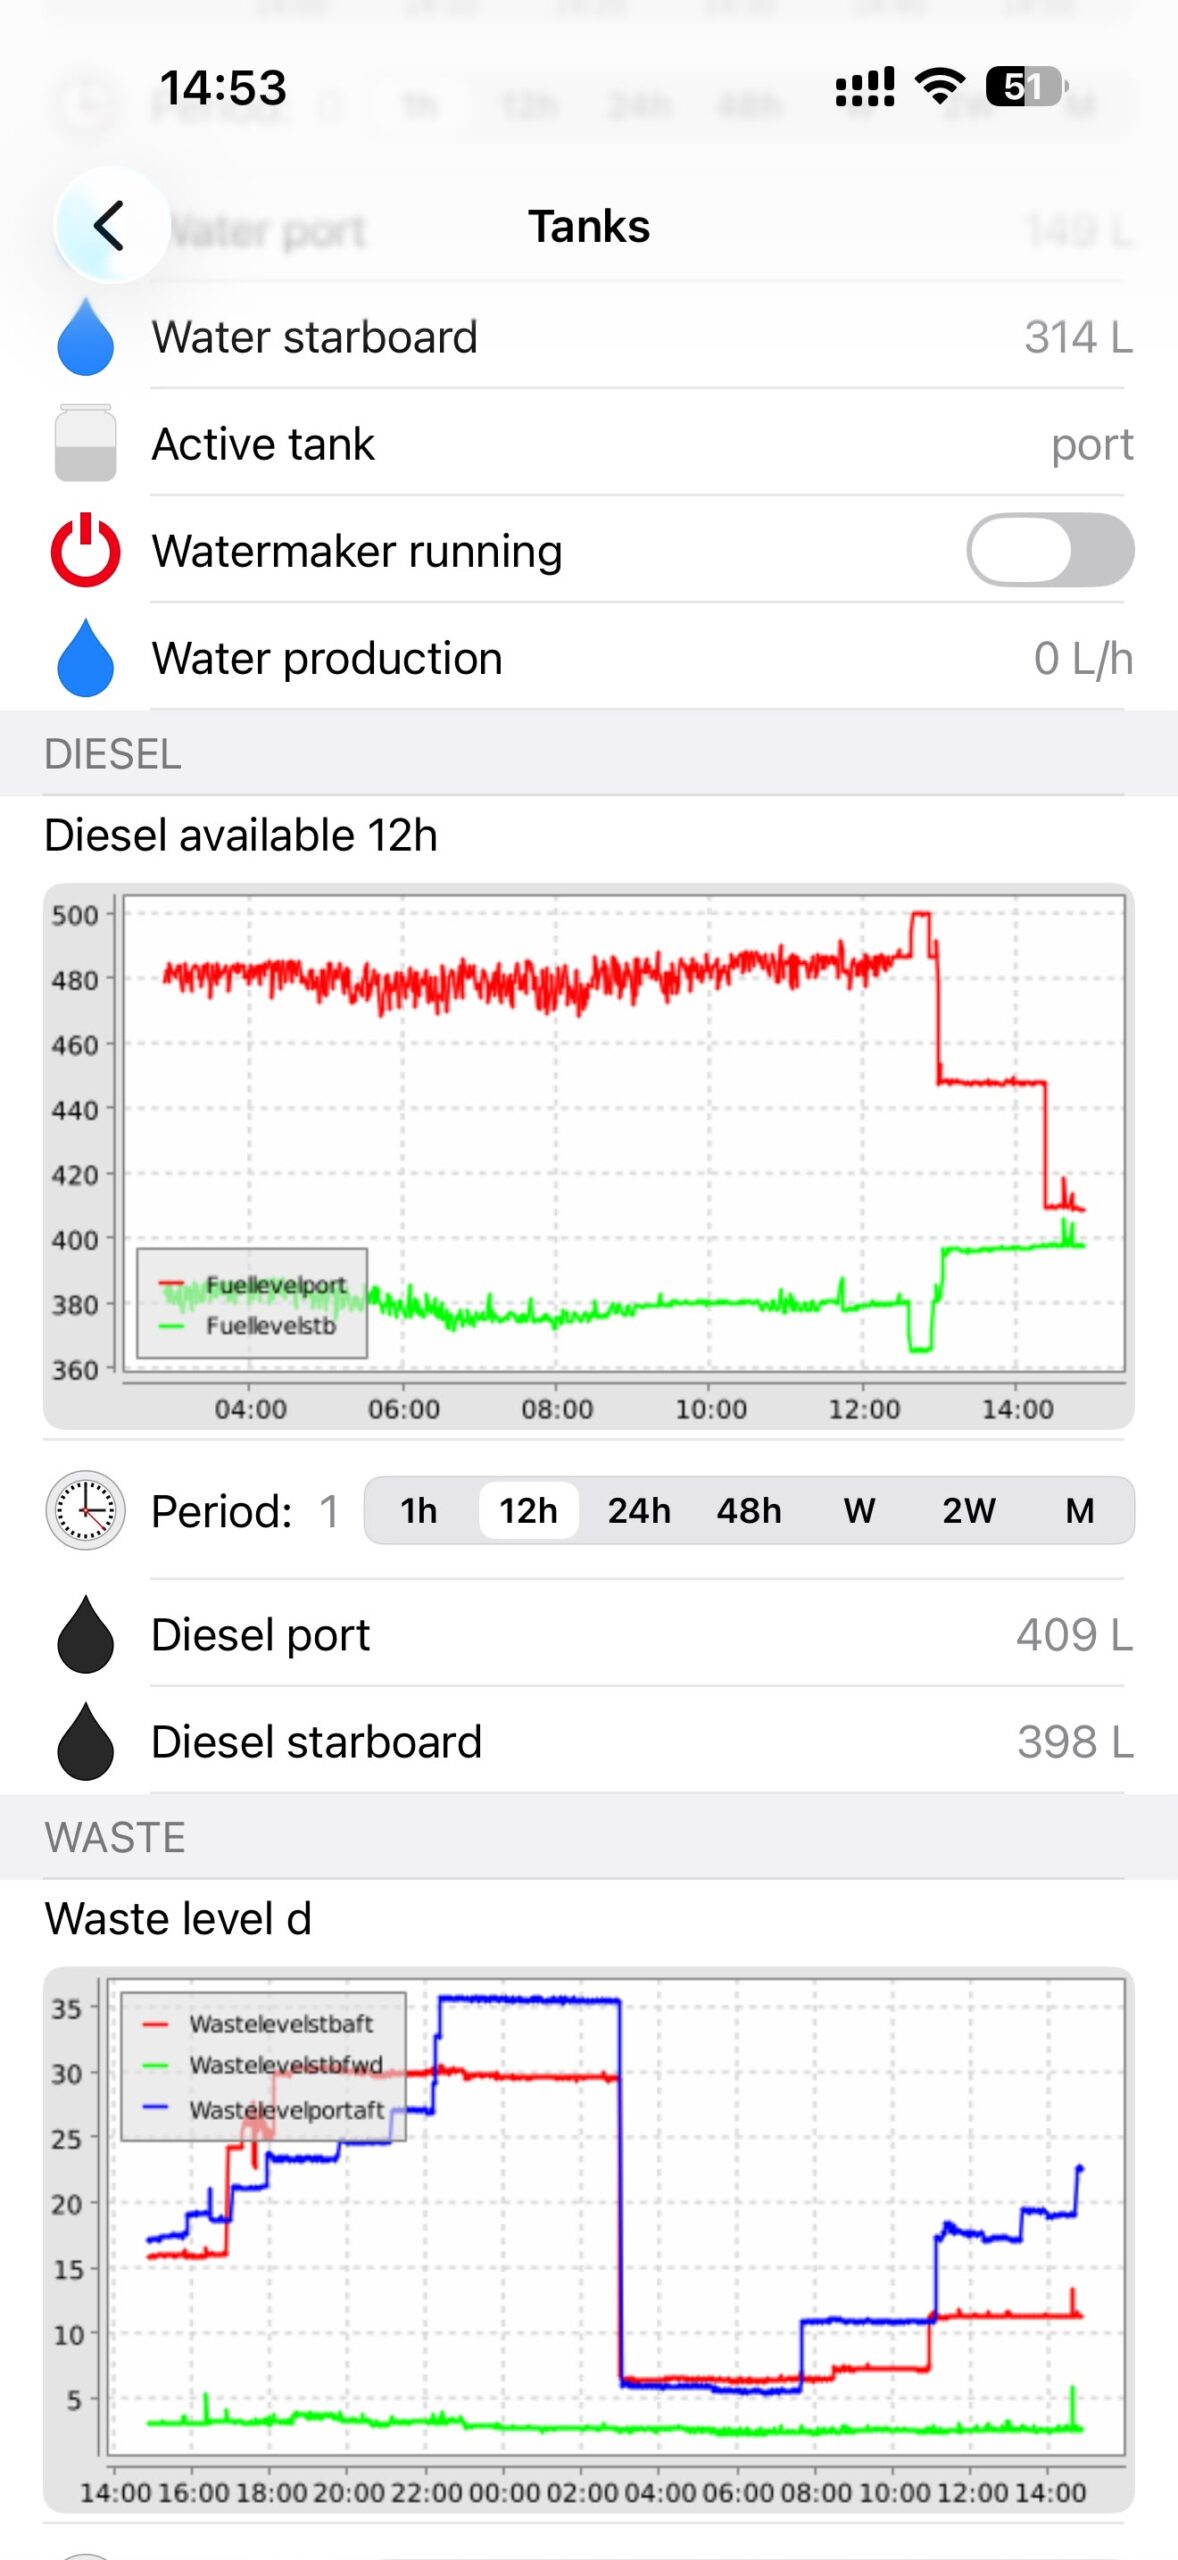Tap the back chevron button
1178x2560 pixels.
[x=112, y=225]
